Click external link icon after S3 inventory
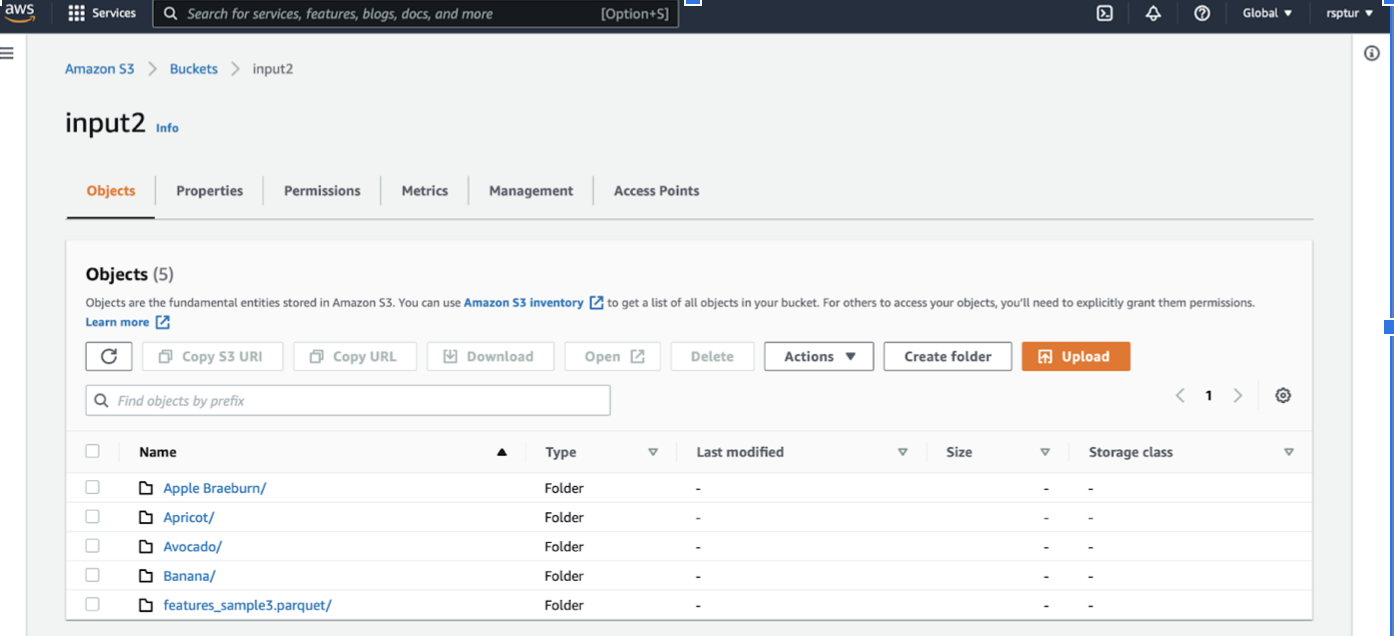1394x636 pixels. click(x=596, y=302)
